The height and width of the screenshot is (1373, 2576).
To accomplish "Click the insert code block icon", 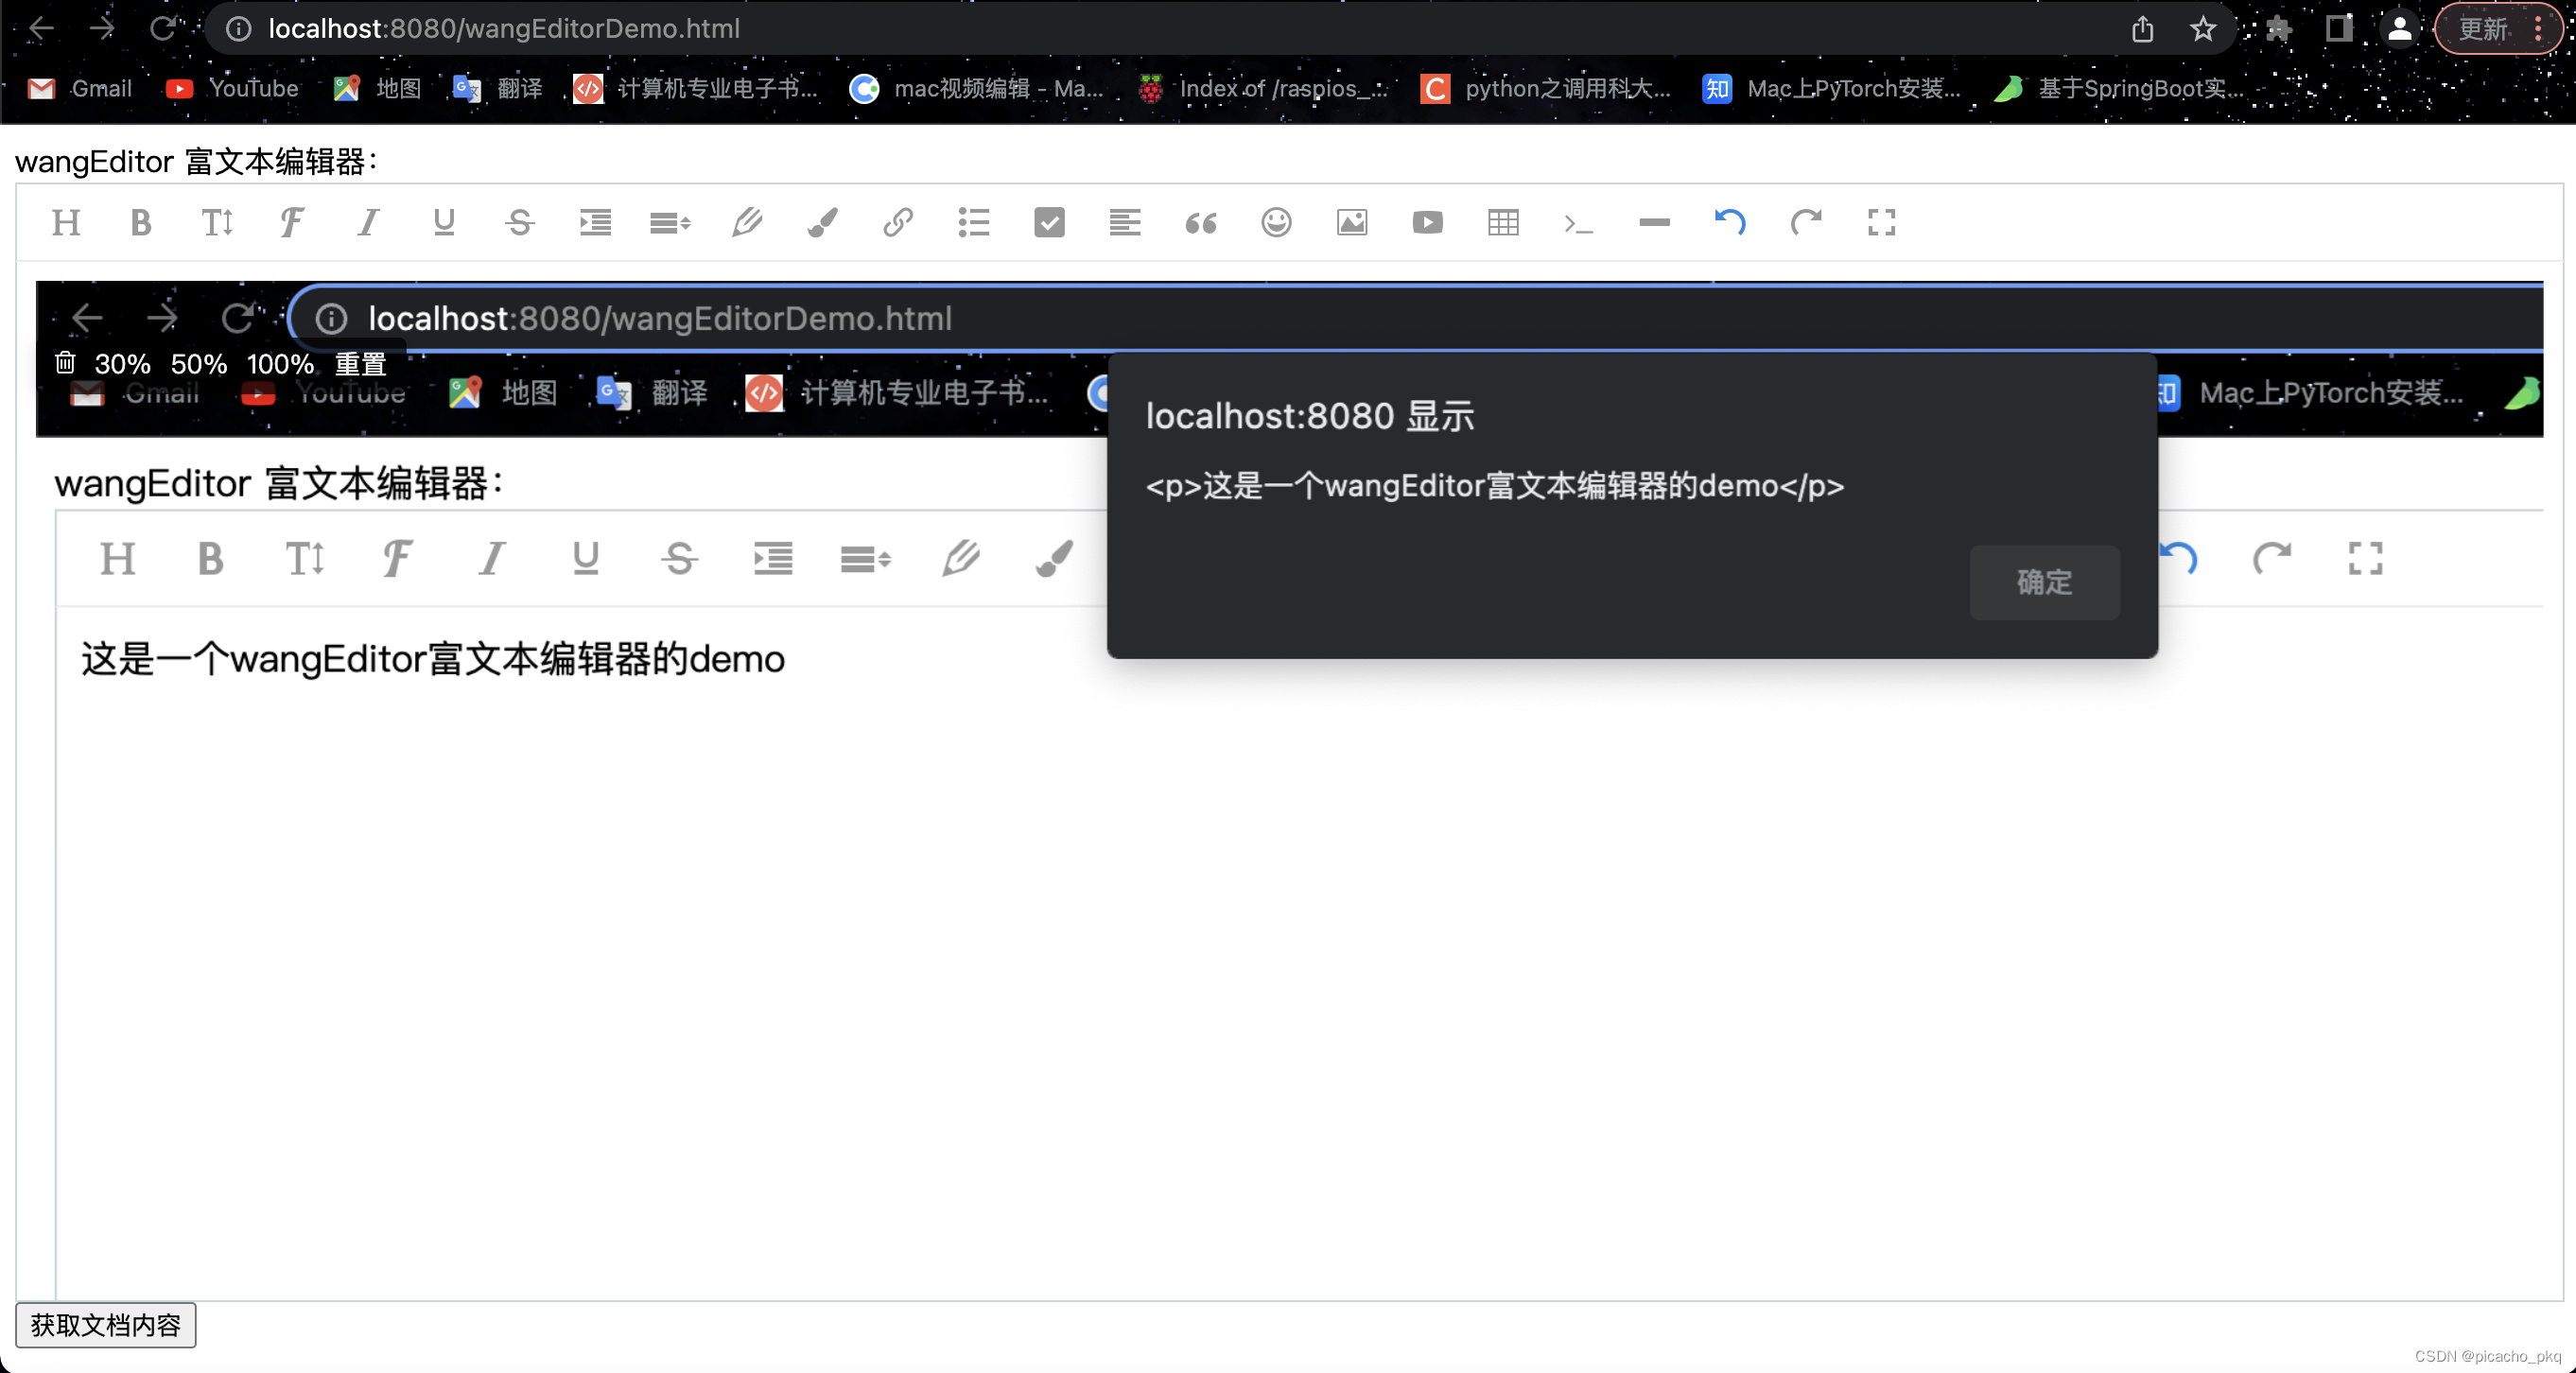I will pyautogui.click(x=1578, y=223).
